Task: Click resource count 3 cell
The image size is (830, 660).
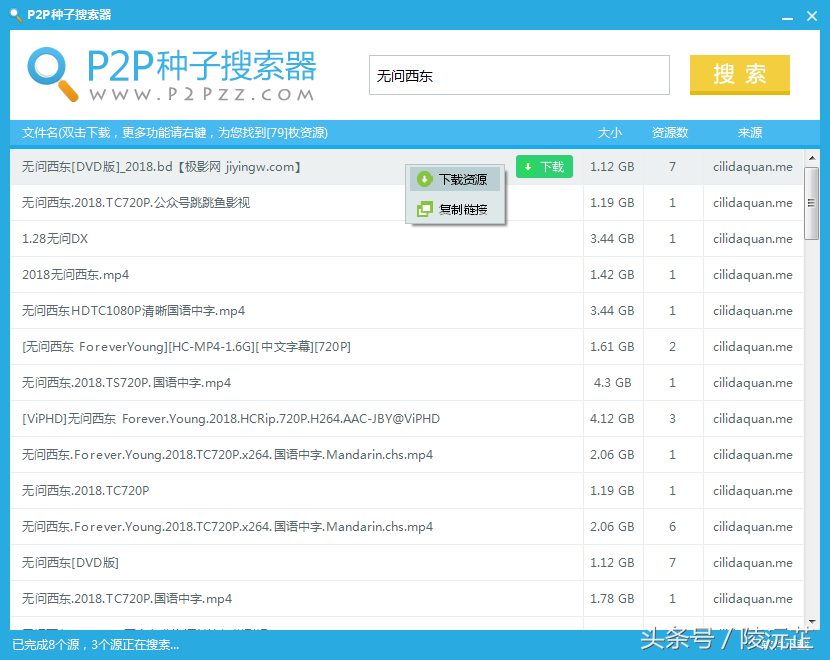Action: pos(672,419)
